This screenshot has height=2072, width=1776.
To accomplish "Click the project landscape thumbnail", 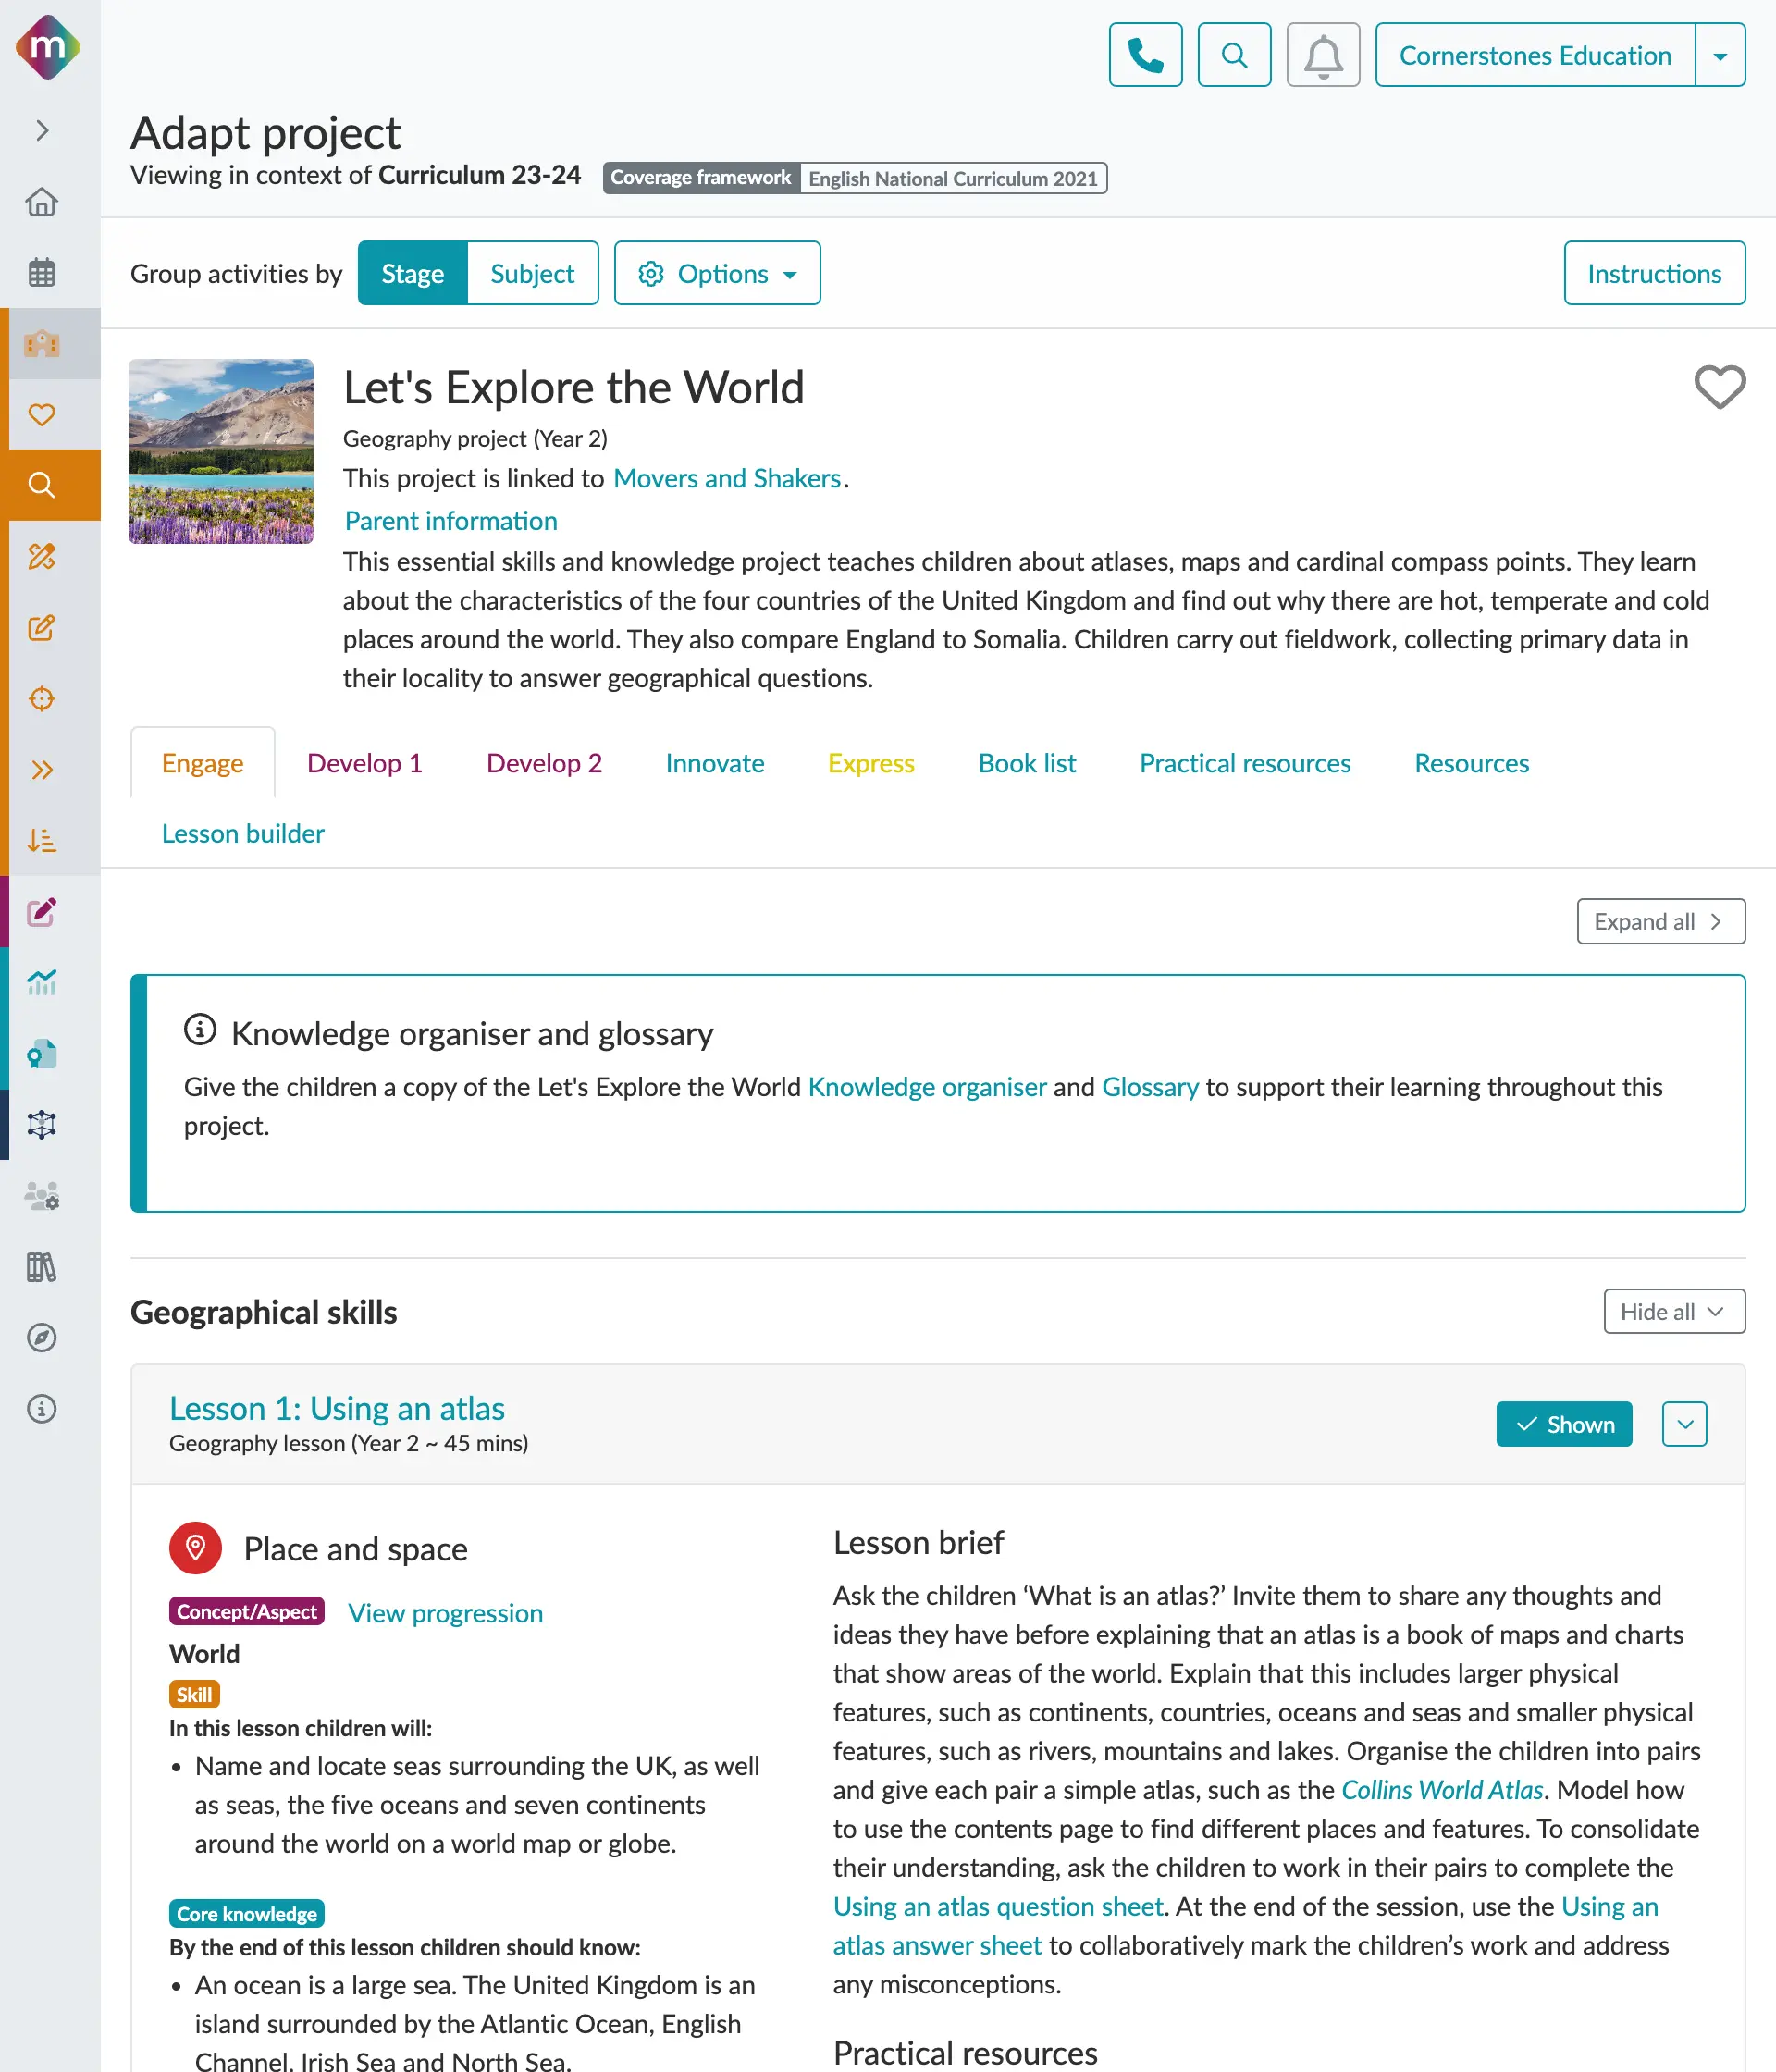I will point(221,451).
